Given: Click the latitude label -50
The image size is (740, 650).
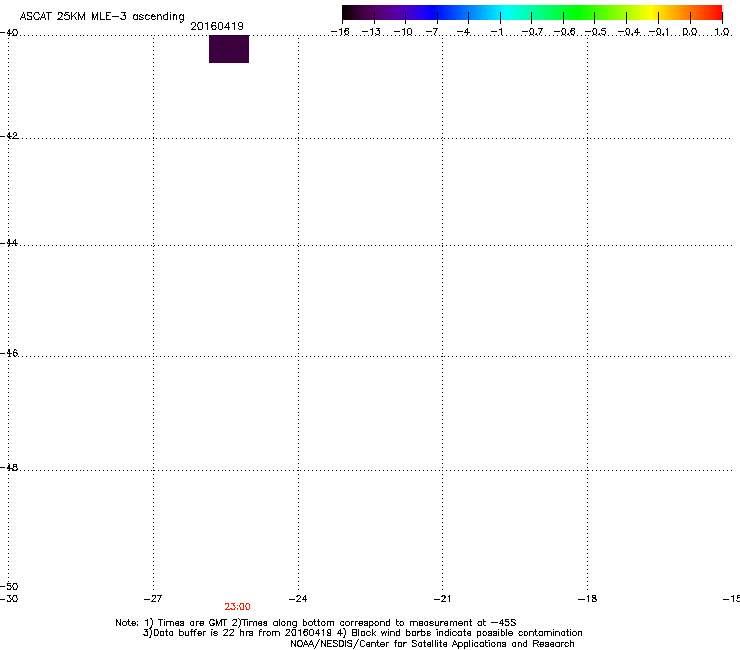Looking at the screenshot, I should coord(9,586).
